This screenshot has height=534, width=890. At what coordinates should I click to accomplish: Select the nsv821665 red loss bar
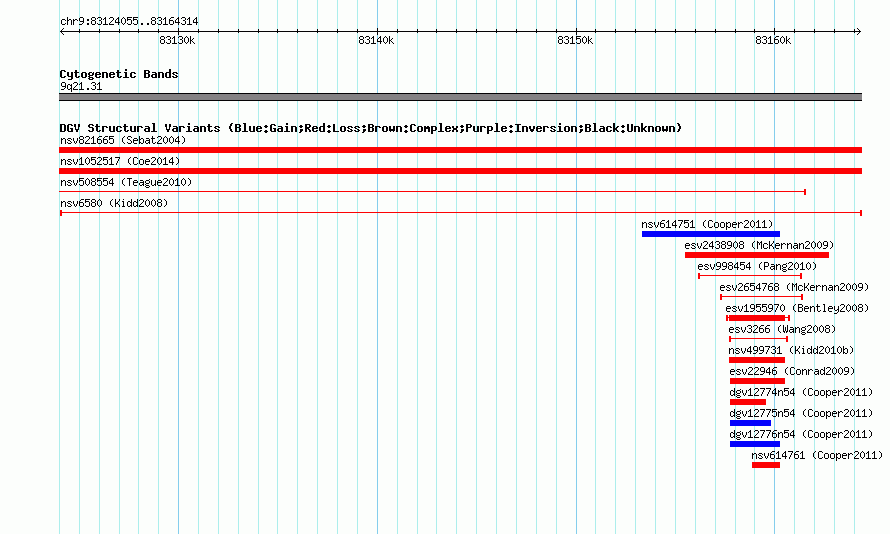pyautogui.click(x=460, y=150)
